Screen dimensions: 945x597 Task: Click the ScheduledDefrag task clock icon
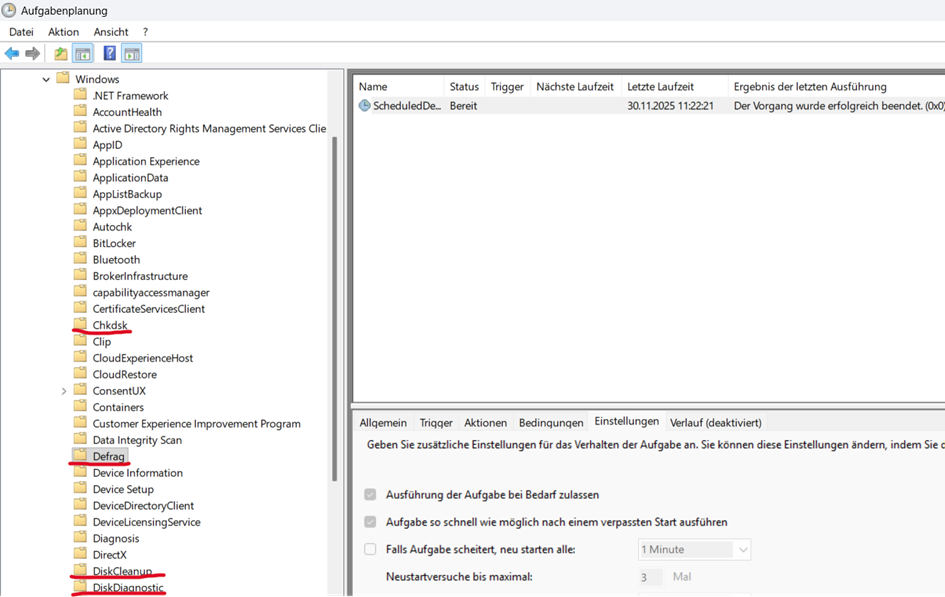(x=365, y=105)
